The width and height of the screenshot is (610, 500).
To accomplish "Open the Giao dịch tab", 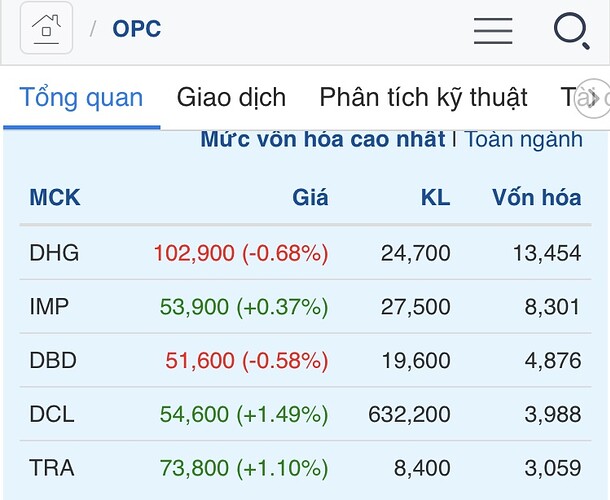I will (x=231, y=98).
